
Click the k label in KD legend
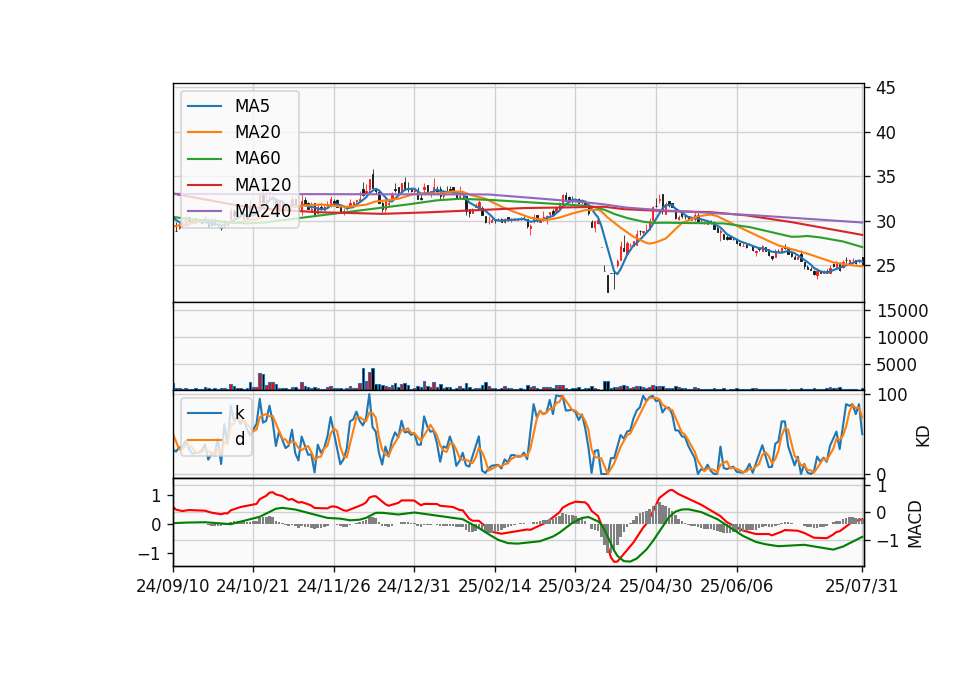(x=239, y=413)
